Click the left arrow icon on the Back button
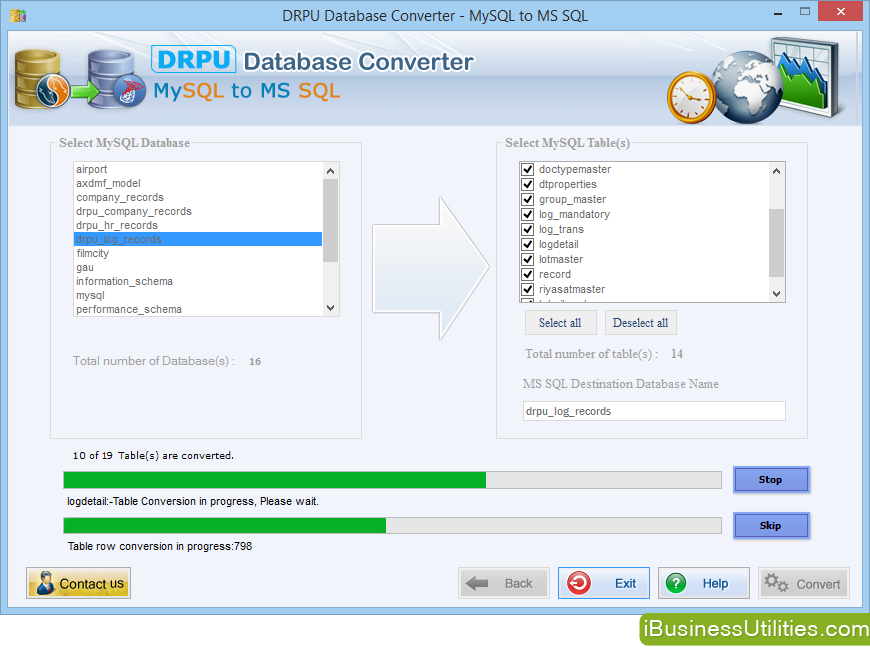 point(477,583)
